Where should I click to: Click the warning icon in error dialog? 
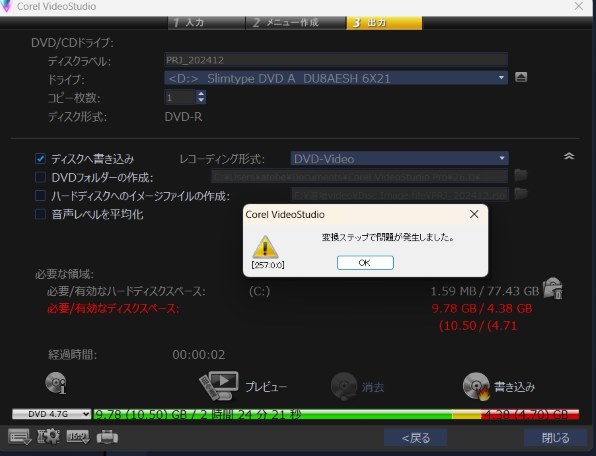[265, 247]
